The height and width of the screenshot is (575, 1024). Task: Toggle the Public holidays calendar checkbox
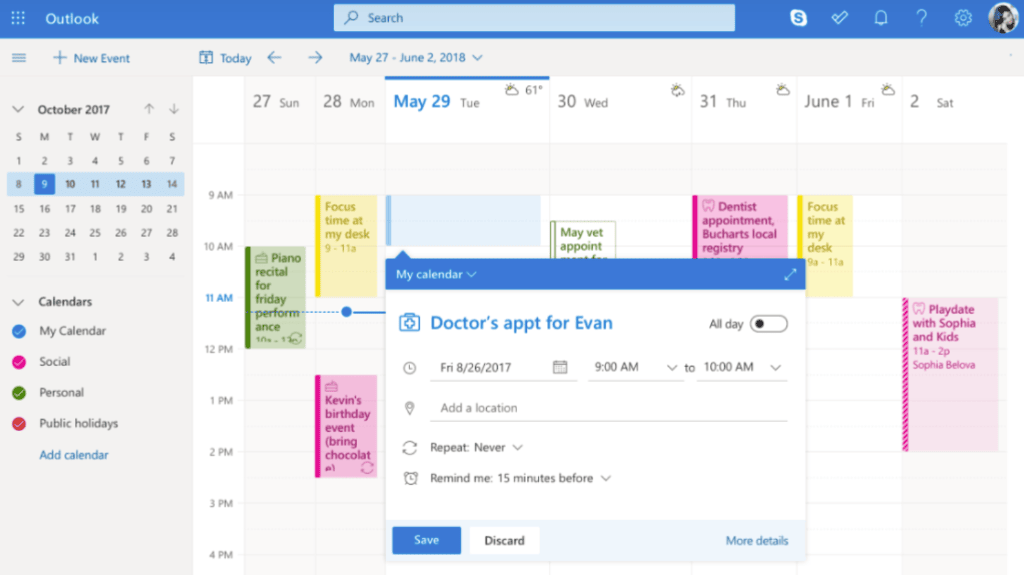[19, 424]
